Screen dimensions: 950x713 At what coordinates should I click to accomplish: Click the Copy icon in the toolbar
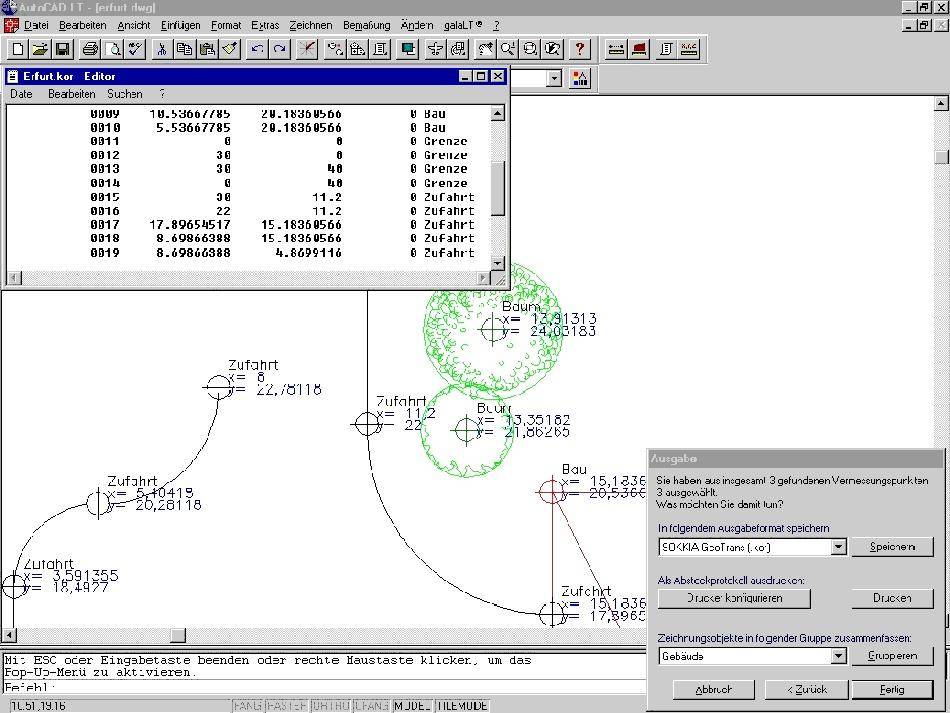184,49
